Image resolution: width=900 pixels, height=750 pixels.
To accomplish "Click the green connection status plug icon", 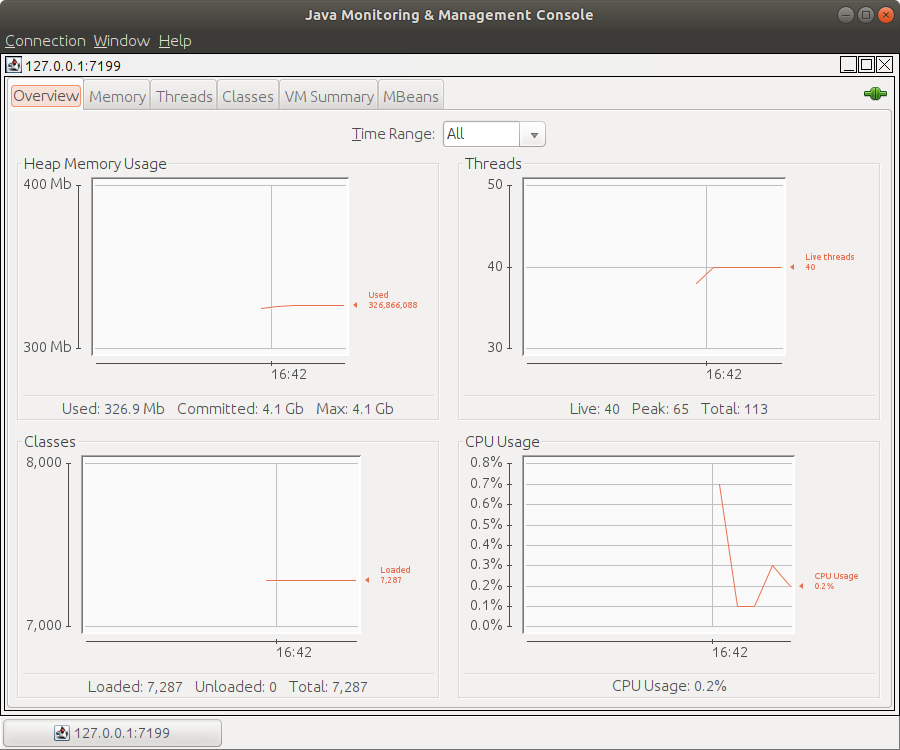I will 875,94.
